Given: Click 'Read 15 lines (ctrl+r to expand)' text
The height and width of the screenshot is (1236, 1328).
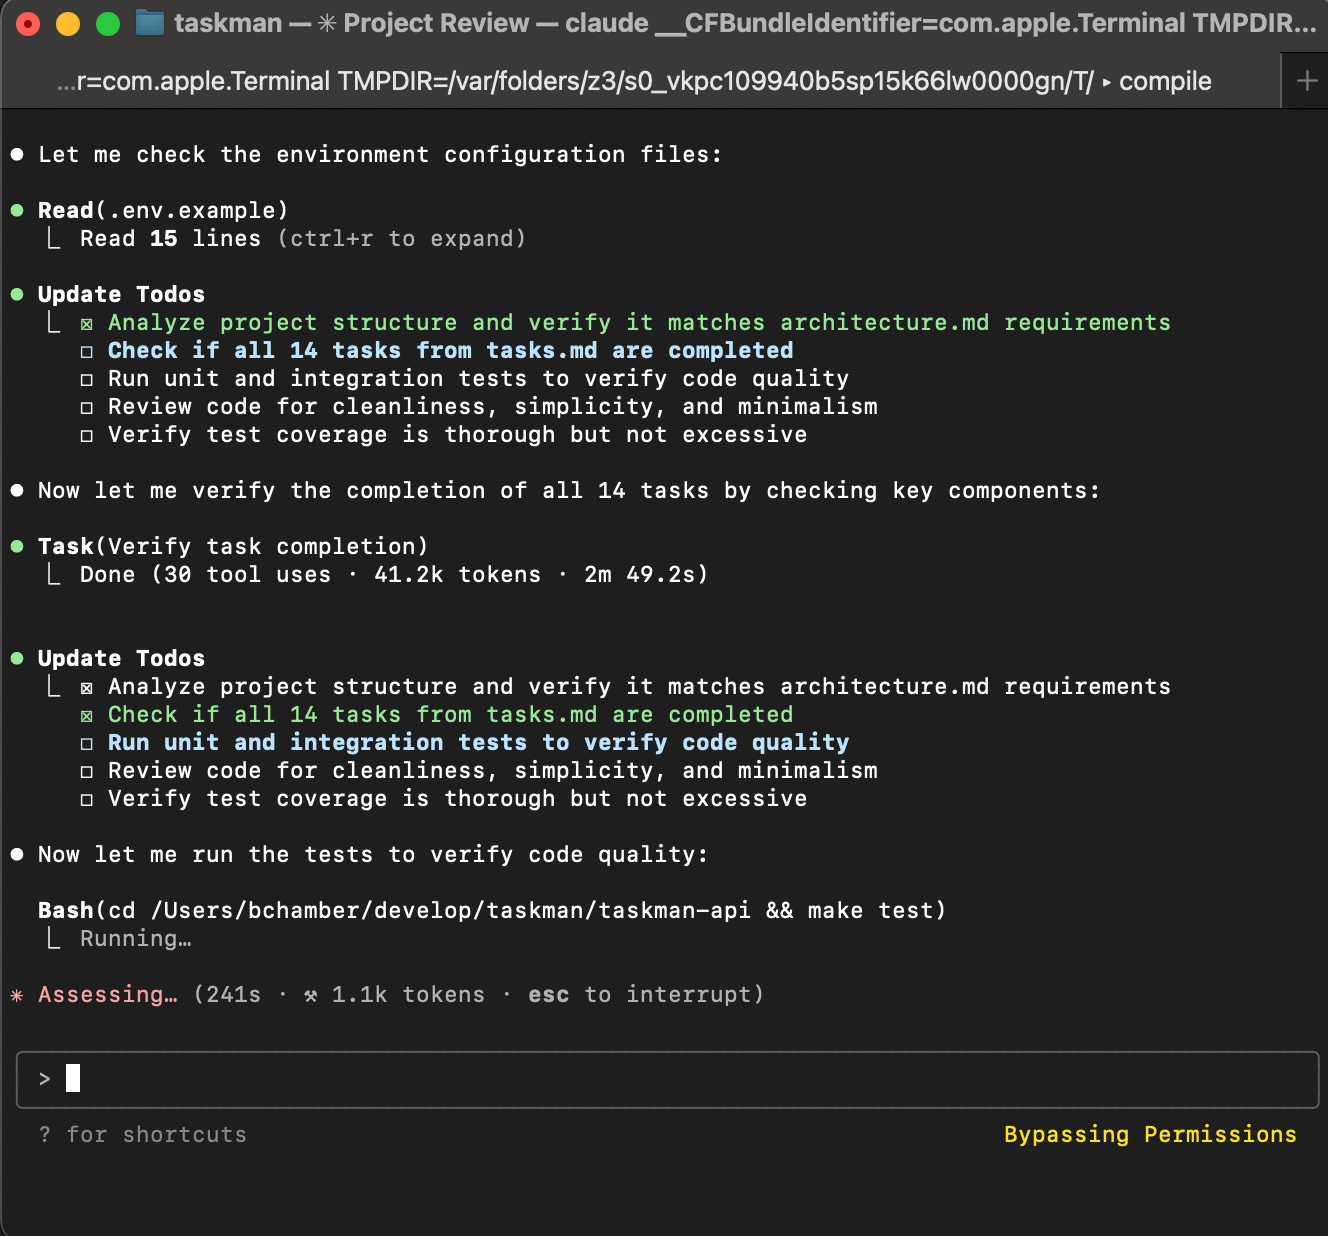Looking at the screenshot, I should coord(303,239).
